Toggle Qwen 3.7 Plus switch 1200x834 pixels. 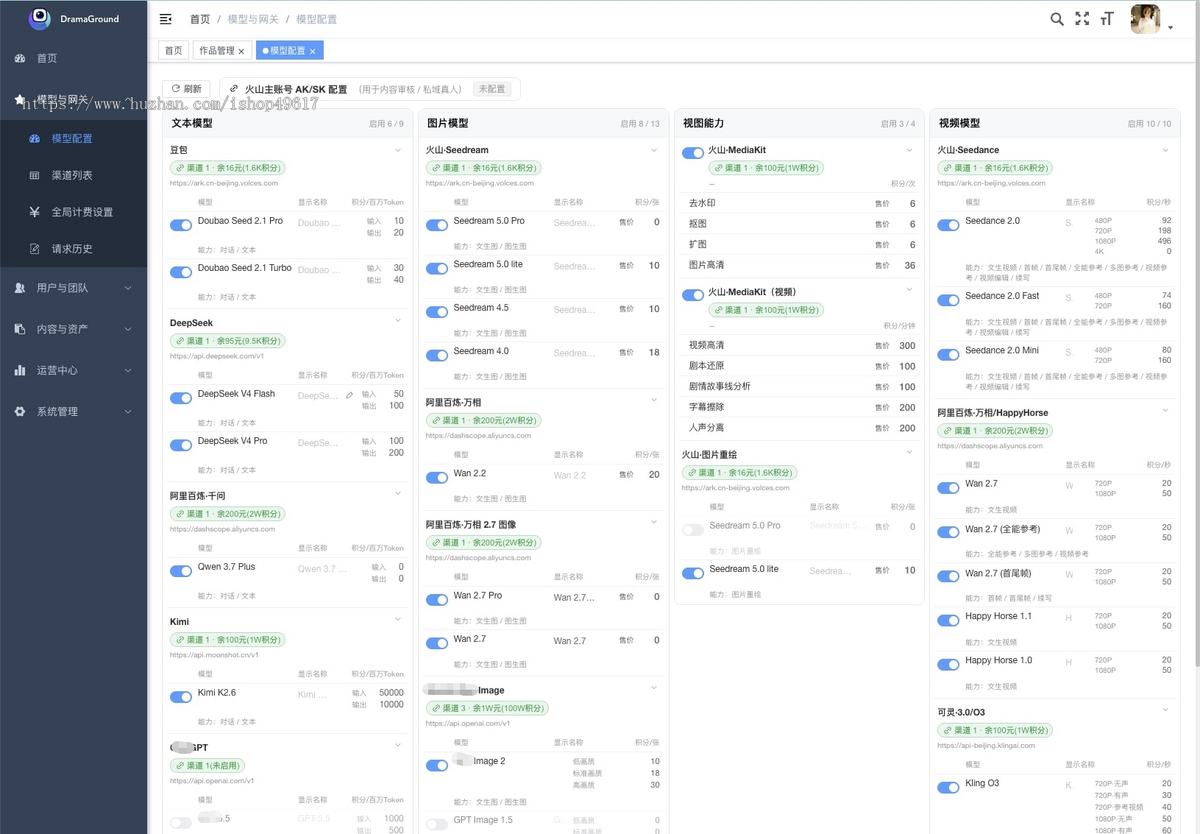click(181, 571)
